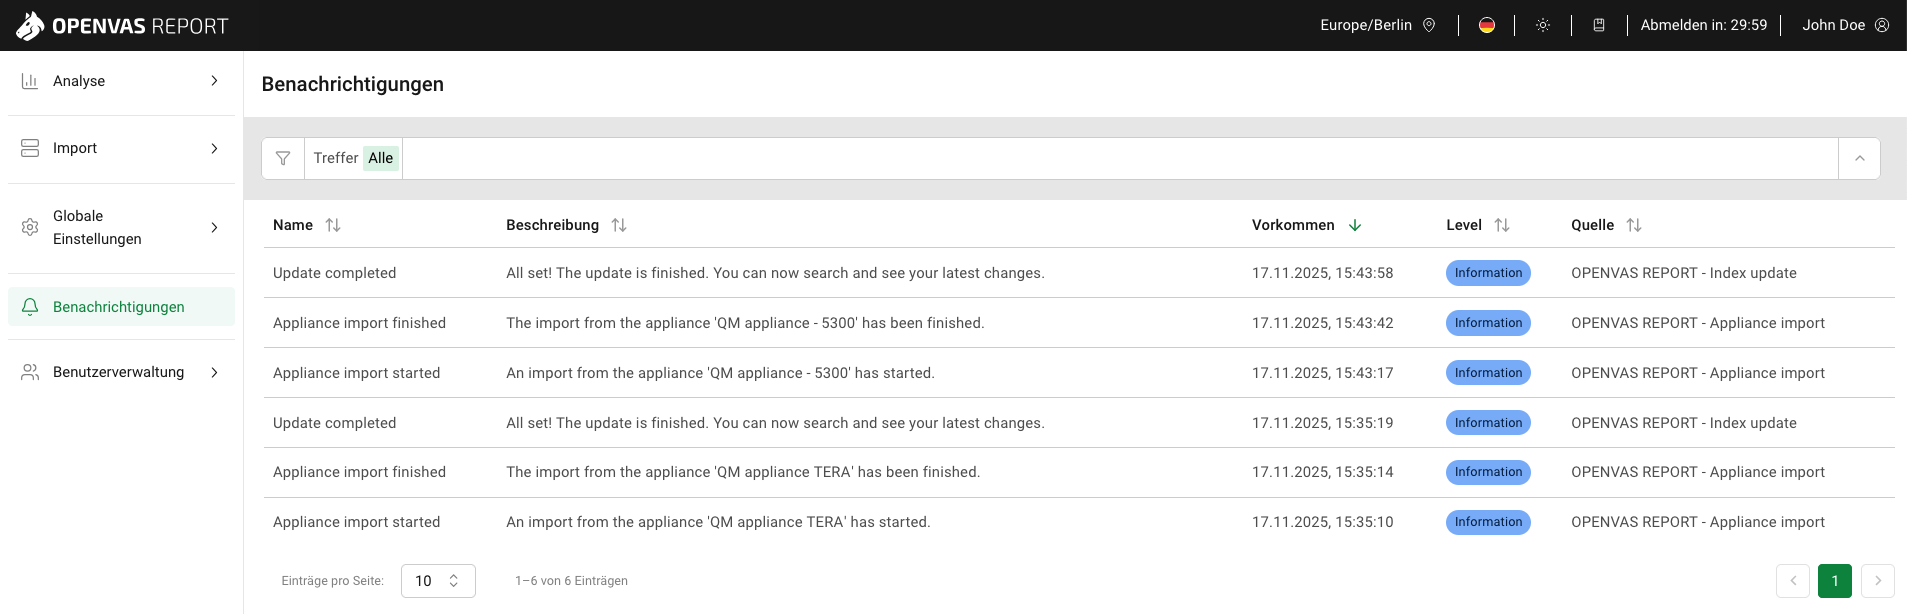Open the documentation book icon in header
Viewport: 1907px width, 614px height.
pyautogui.click(x=1599, y=25)
